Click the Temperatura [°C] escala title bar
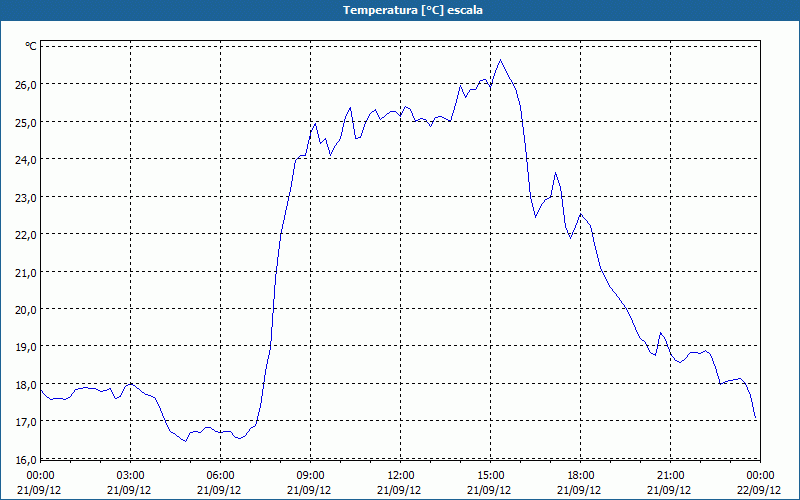This screenshot has height=500, width=800. pos(400,10)
